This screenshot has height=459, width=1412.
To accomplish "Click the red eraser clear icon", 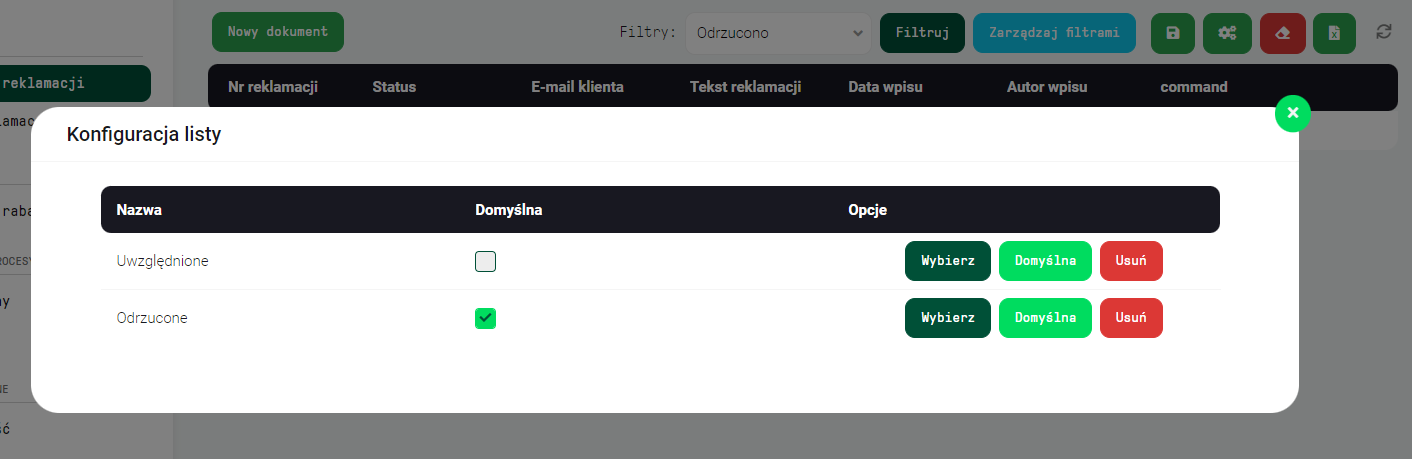I will pyautogui.click(x=1281, y=33).
